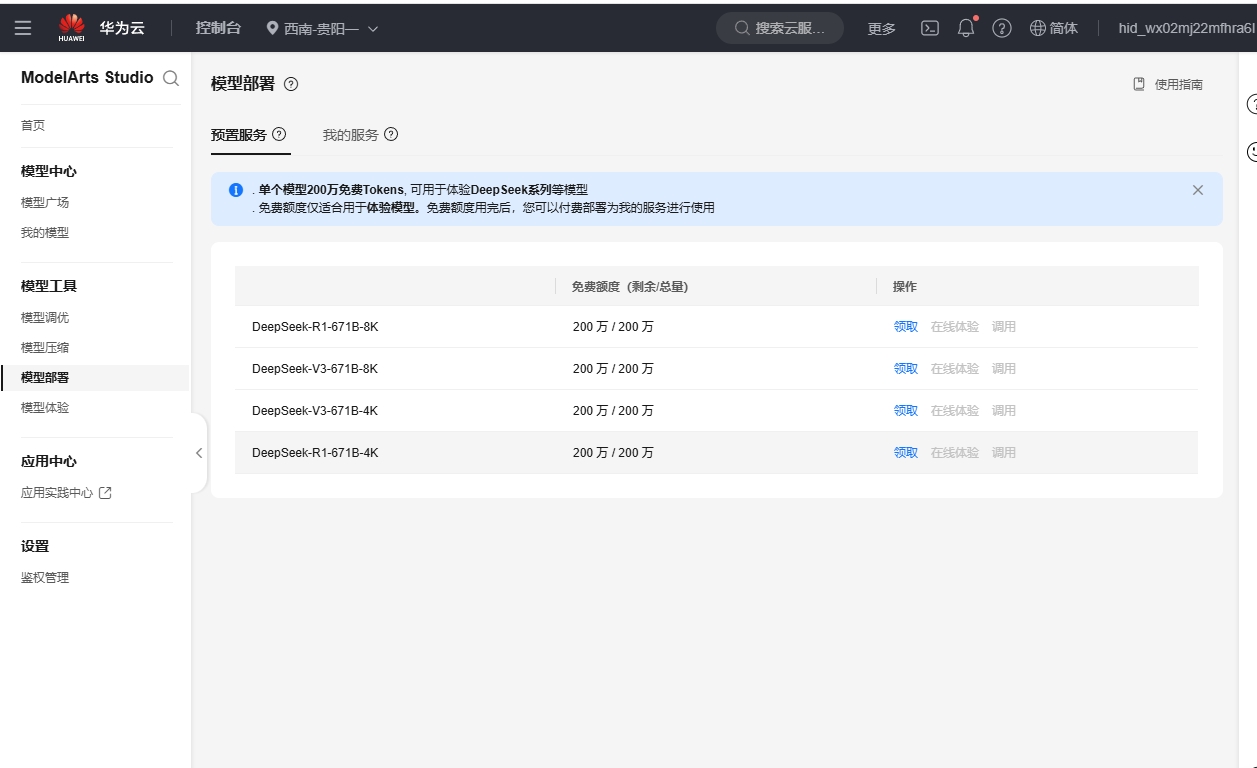Open the notifications bell
1257x768 pixels.
point(966,28)
